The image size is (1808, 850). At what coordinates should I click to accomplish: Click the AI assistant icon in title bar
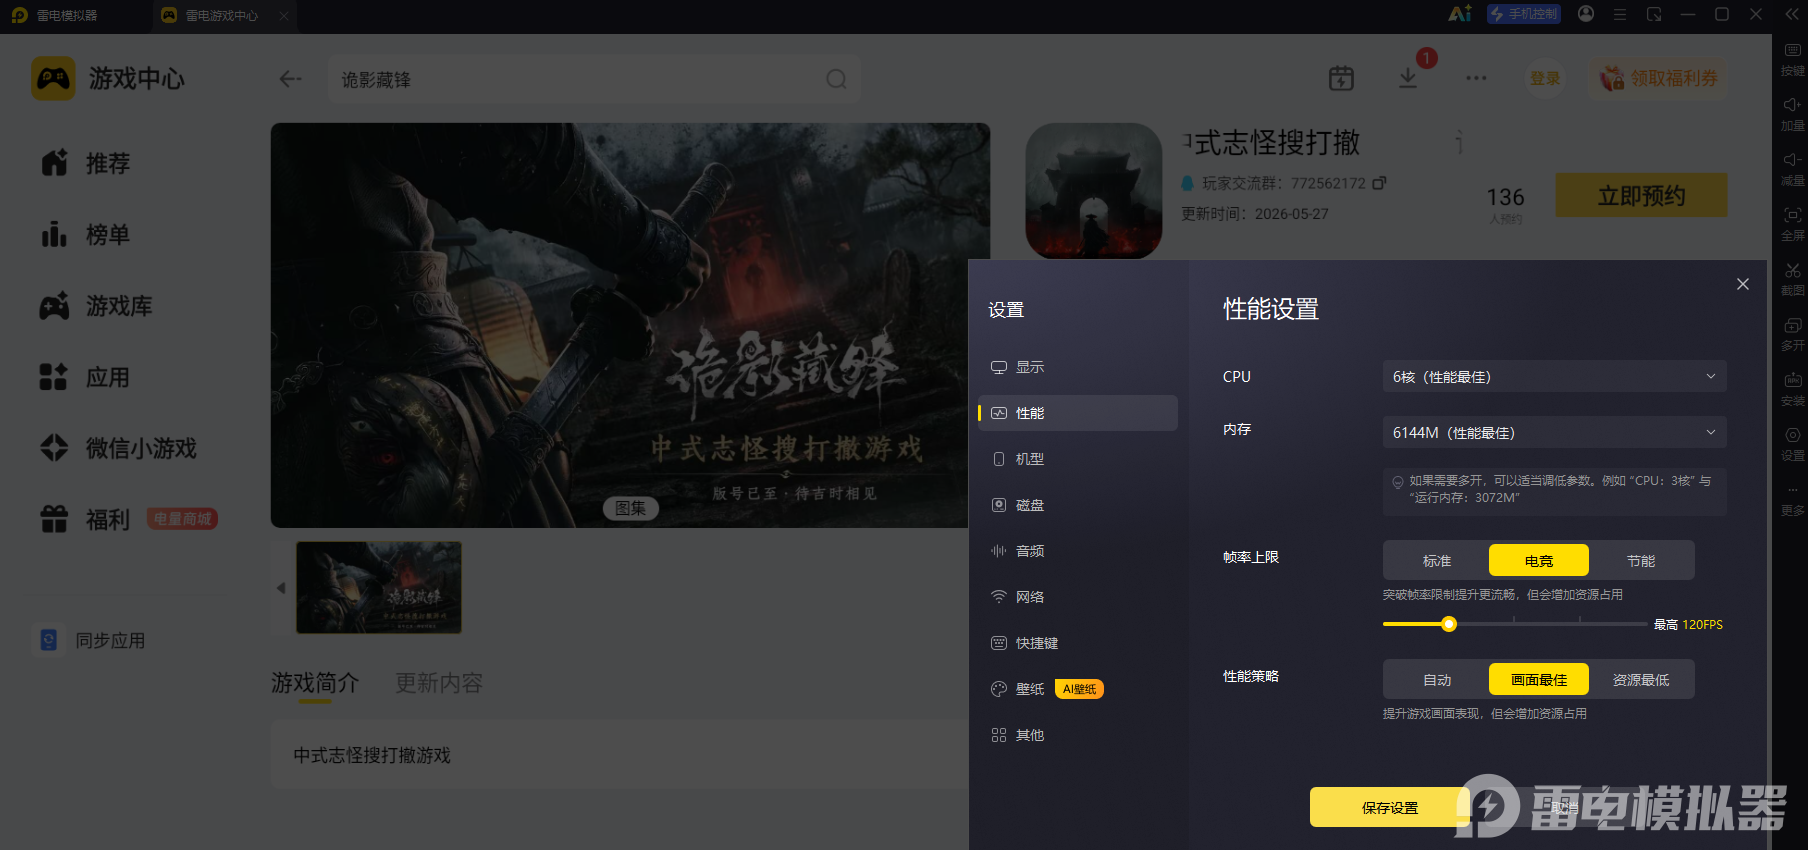click(x=1460, y=14)
